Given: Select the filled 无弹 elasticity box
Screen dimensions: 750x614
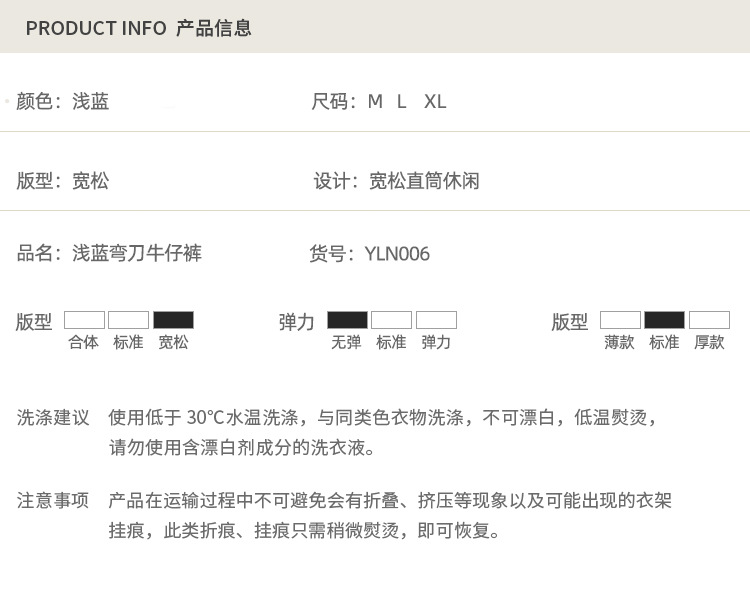Looking at the screenshot, I should point(347,320).
